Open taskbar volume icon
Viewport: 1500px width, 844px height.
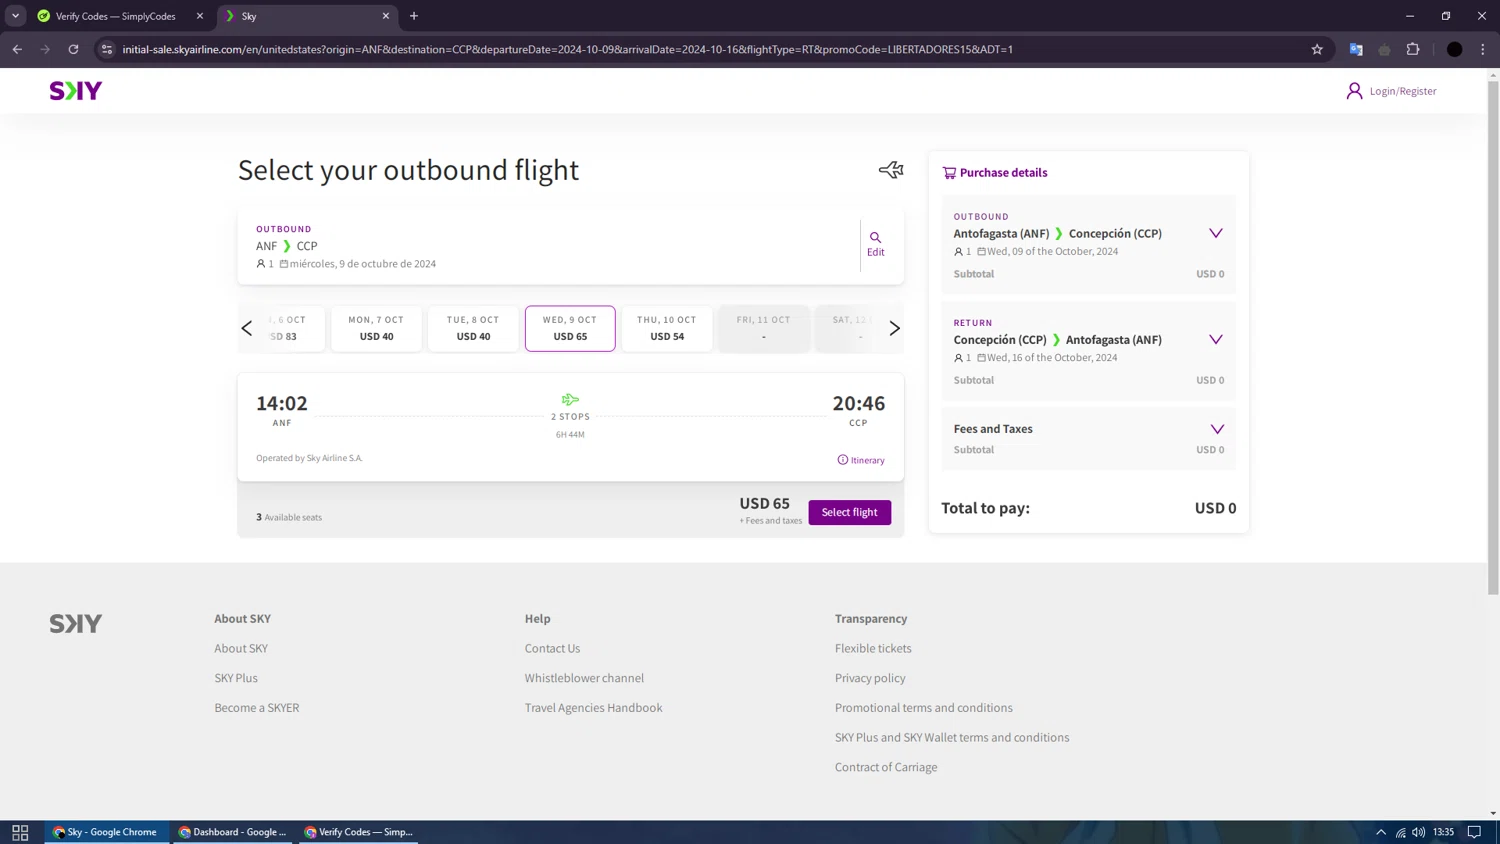[x=1419, y=832]
